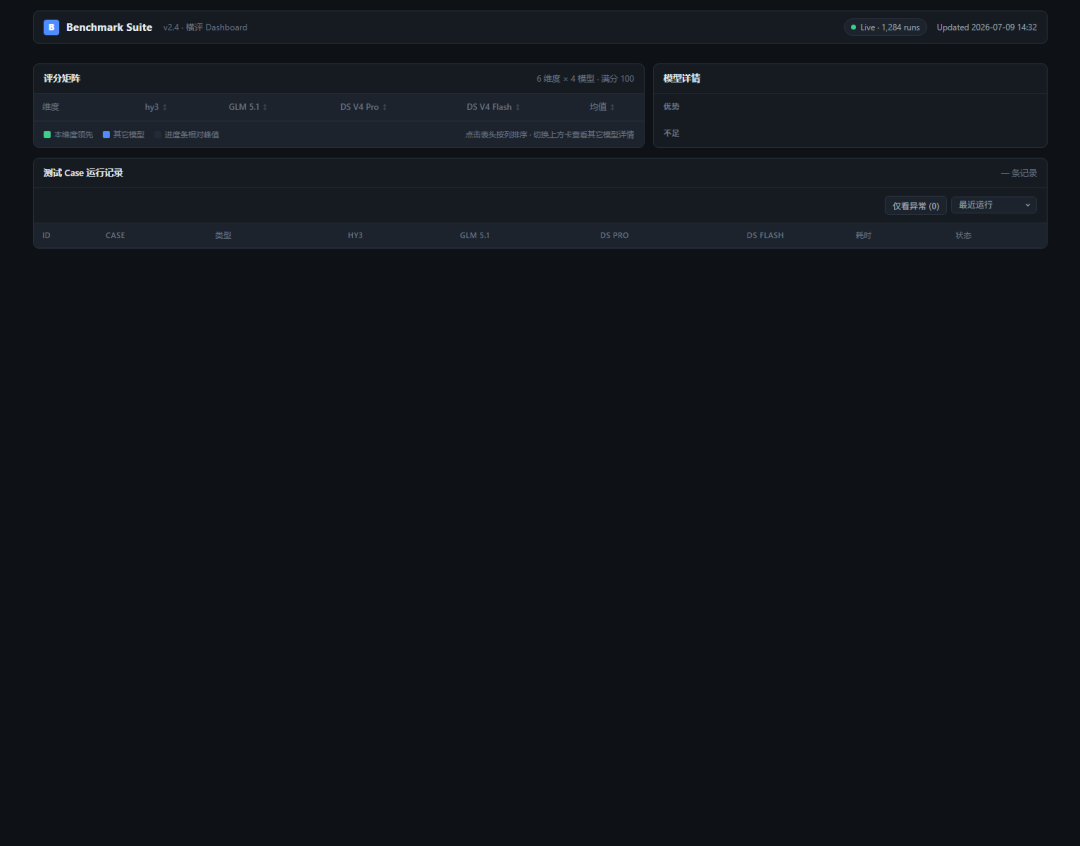Click sort arrows beside GLM 5.1 header
Screen dimensions: 1080x846
tap(264, 107)
